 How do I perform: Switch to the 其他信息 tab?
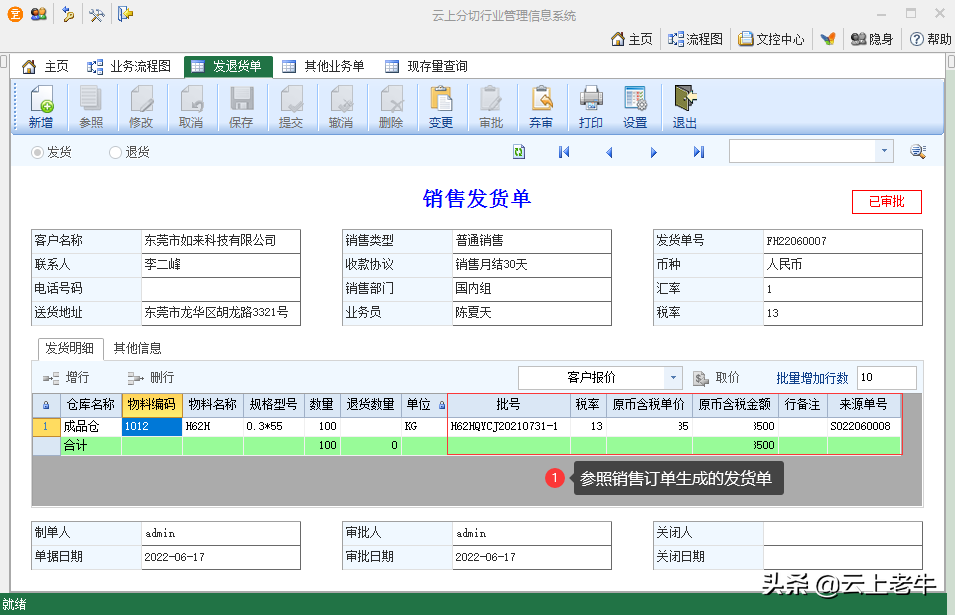click(x=137, y=349)
